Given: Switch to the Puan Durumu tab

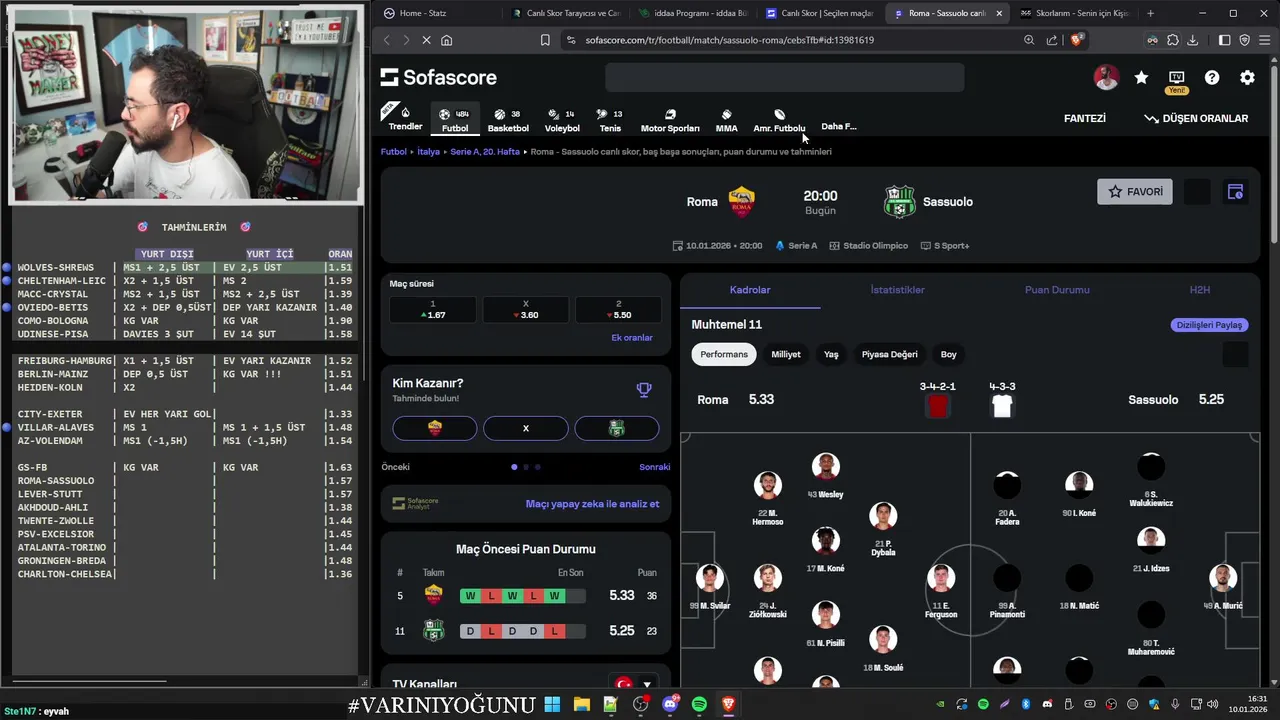Looking at the screenshot, I should 1057,290.
